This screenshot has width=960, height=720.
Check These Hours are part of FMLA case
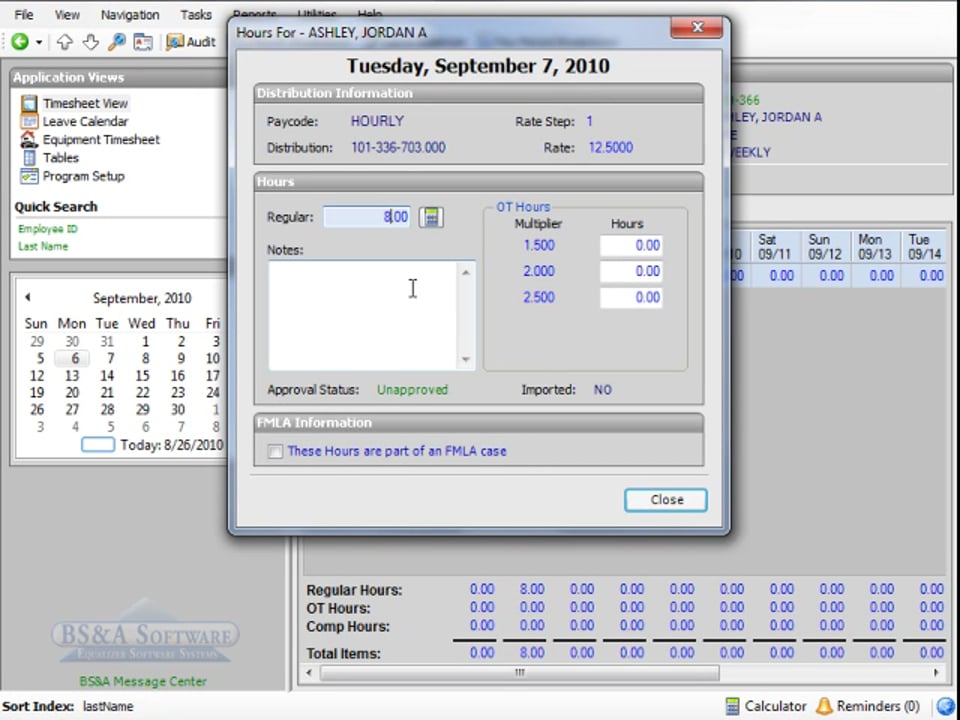pyautogui.click(x=276, y=452)
